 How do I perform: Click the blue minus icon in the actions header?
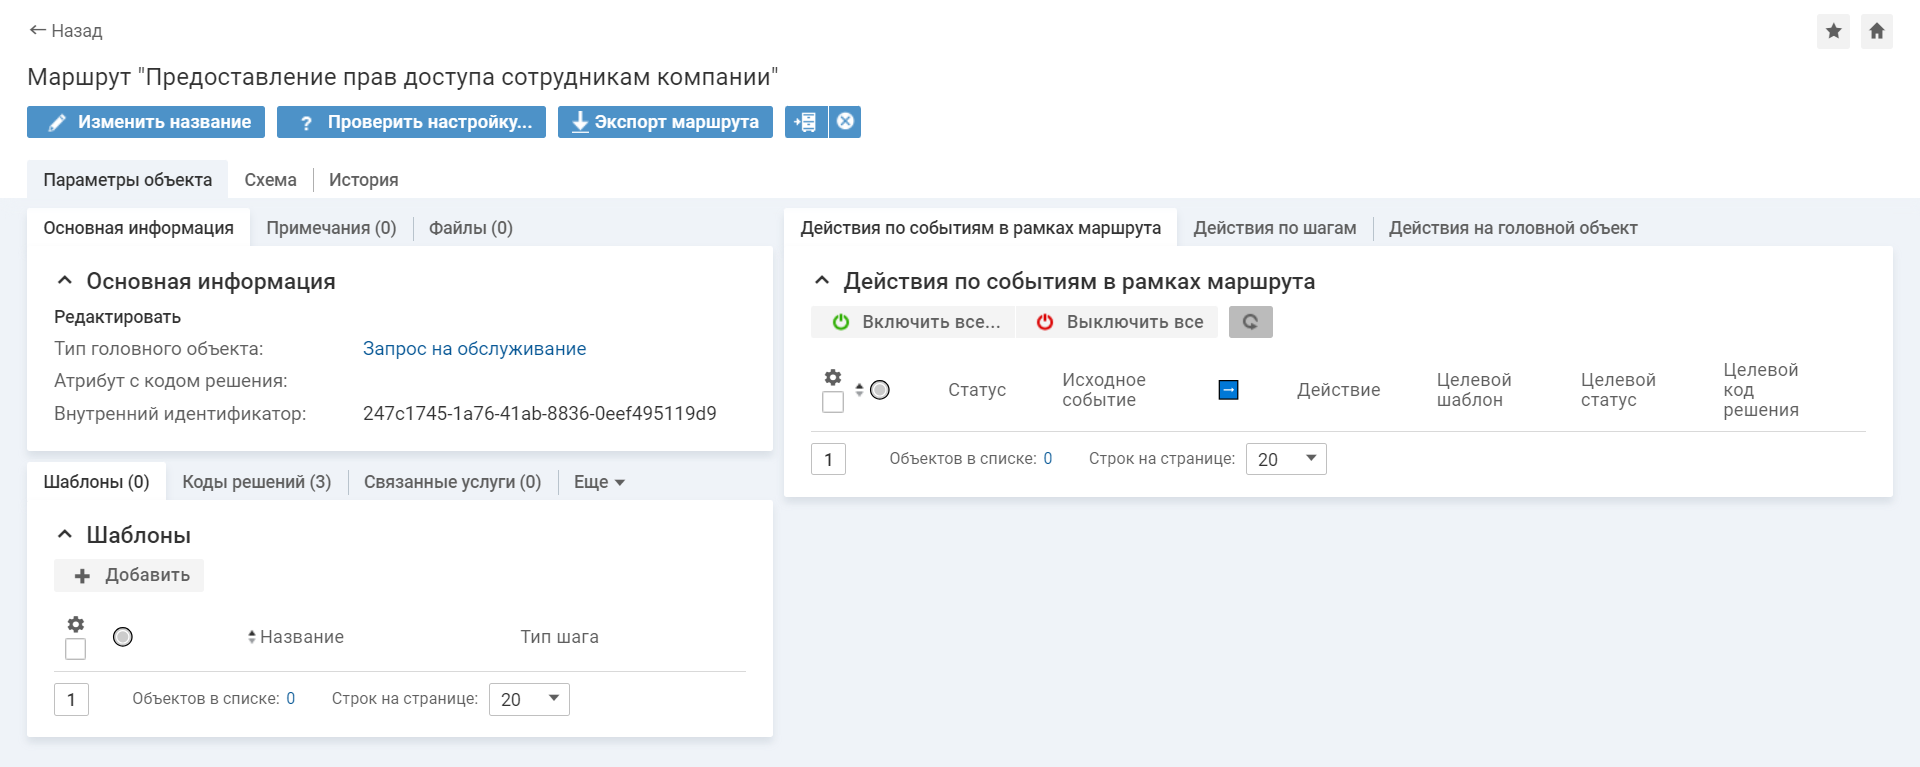(x=1228, y=390)
